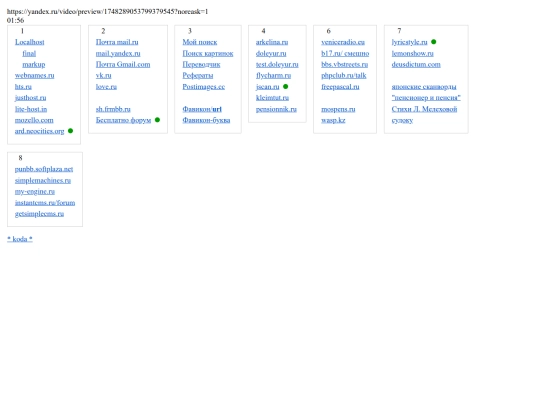Visit deusdictum.com link
This screenshot has width=540, height=405.
click(x=416, y=64)
